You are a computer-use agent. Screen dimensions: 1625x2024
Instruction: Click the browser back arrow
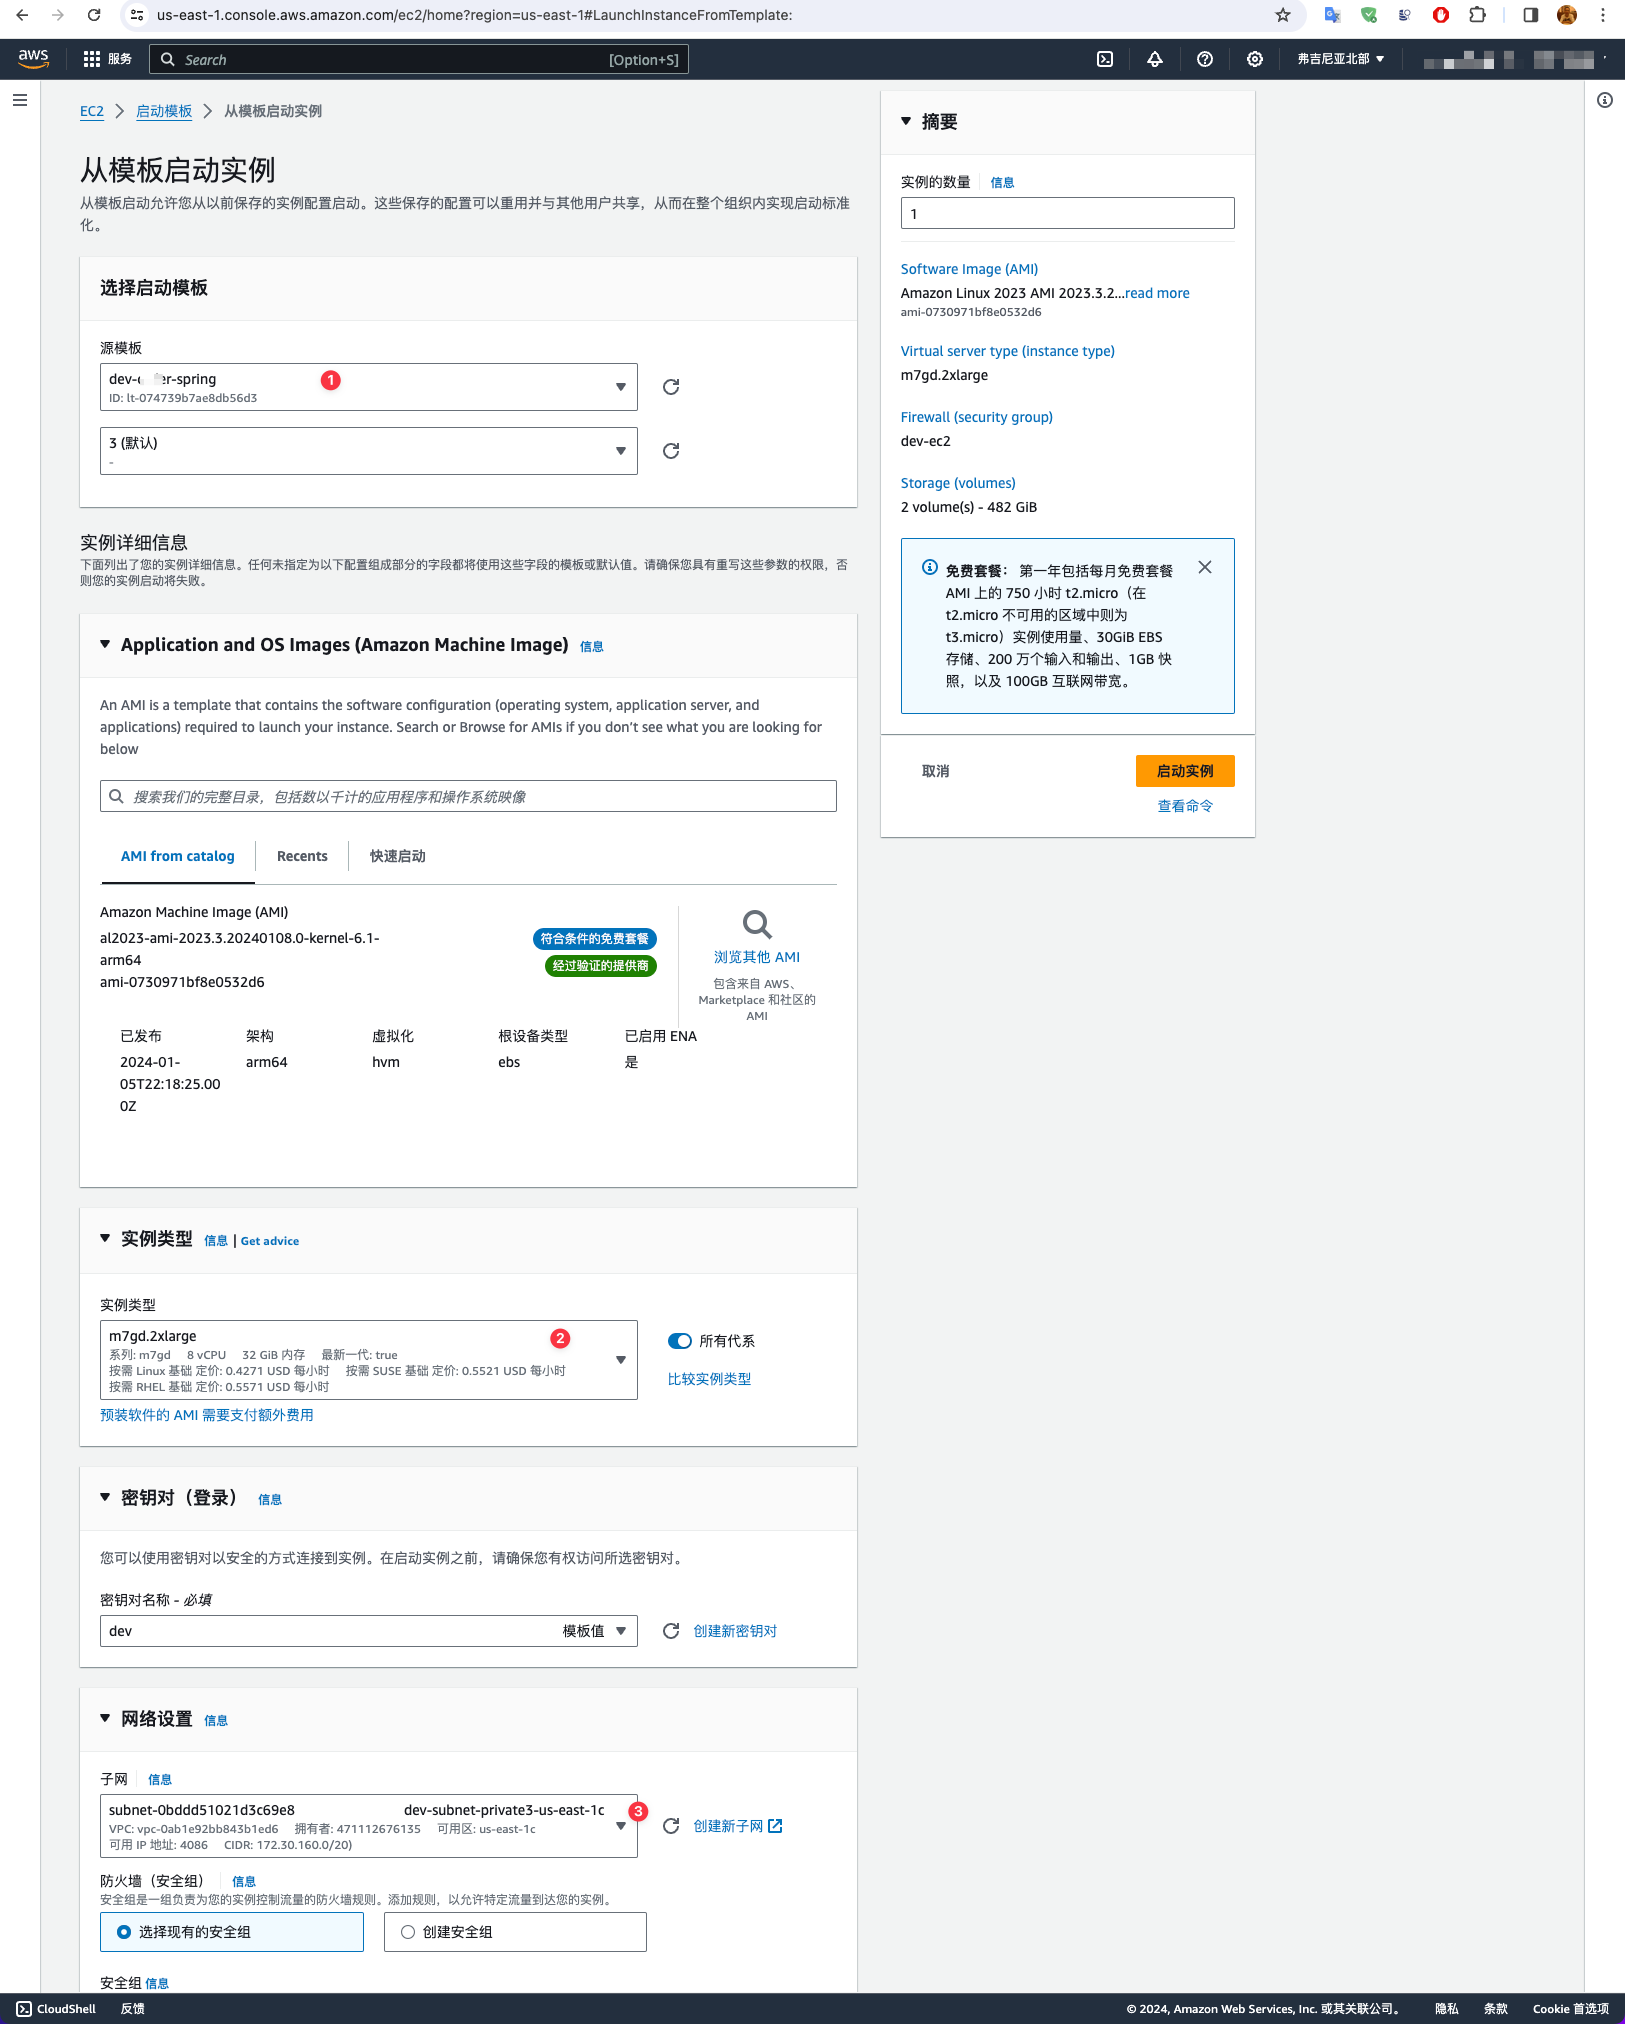pos(22,15)
